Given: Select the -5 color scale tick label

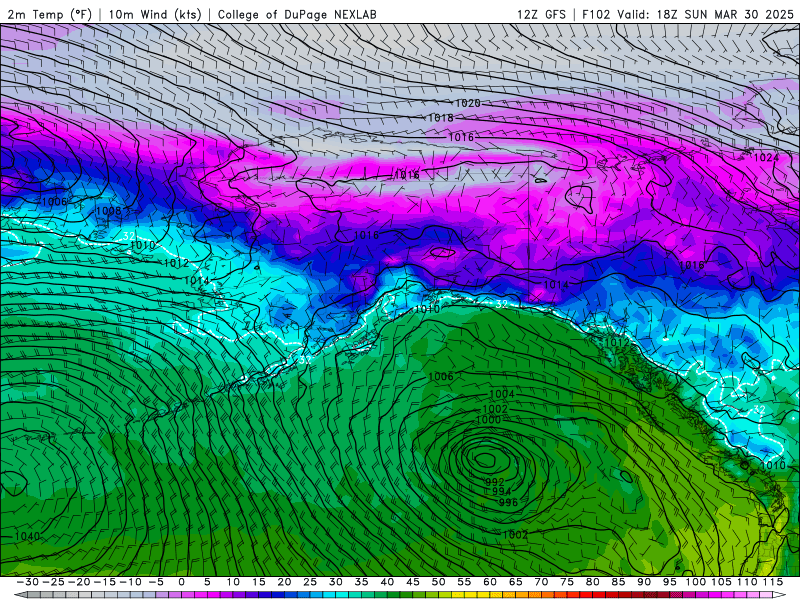Looking at the screenshot, I should click(156, 582).
